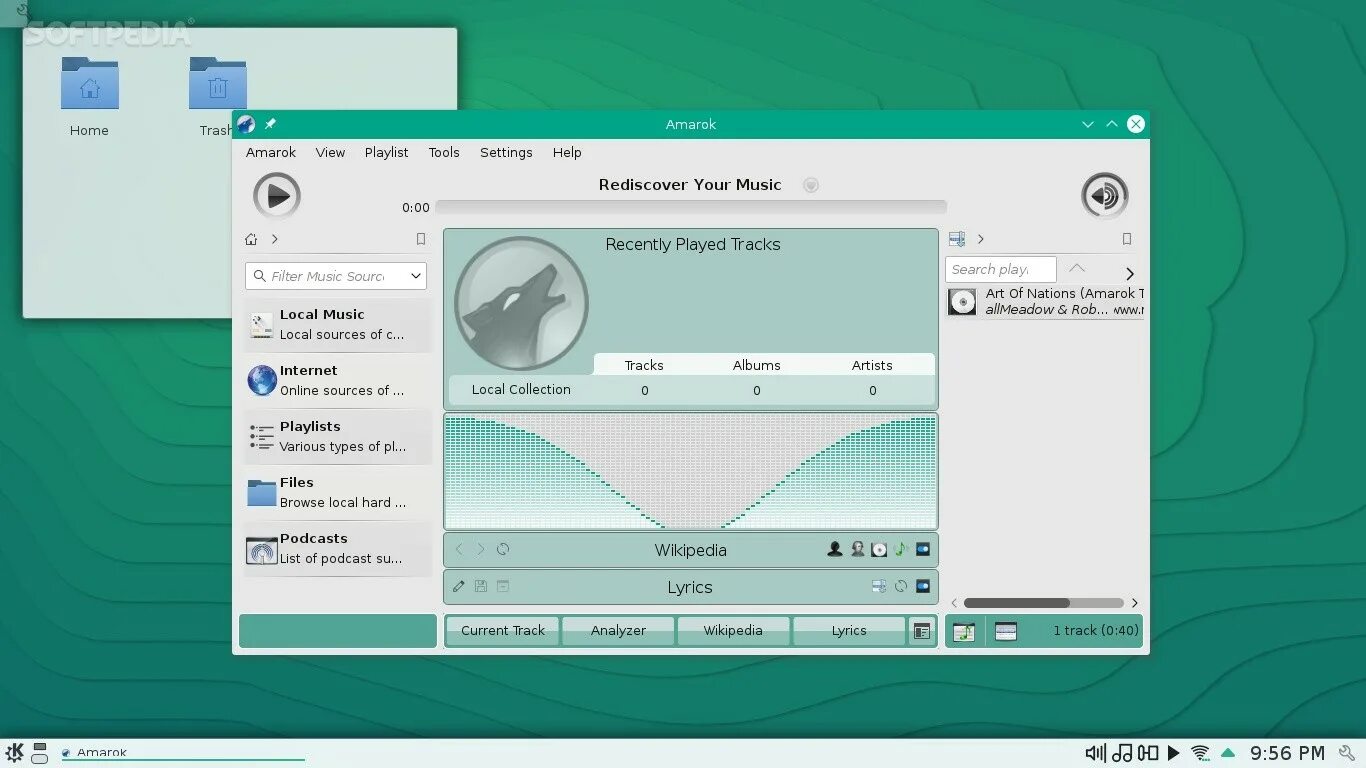The height and width of the screenshot is (768, 1366).
Task: Click playlist queue icon in bottom playlist bar
Action: 963,631
